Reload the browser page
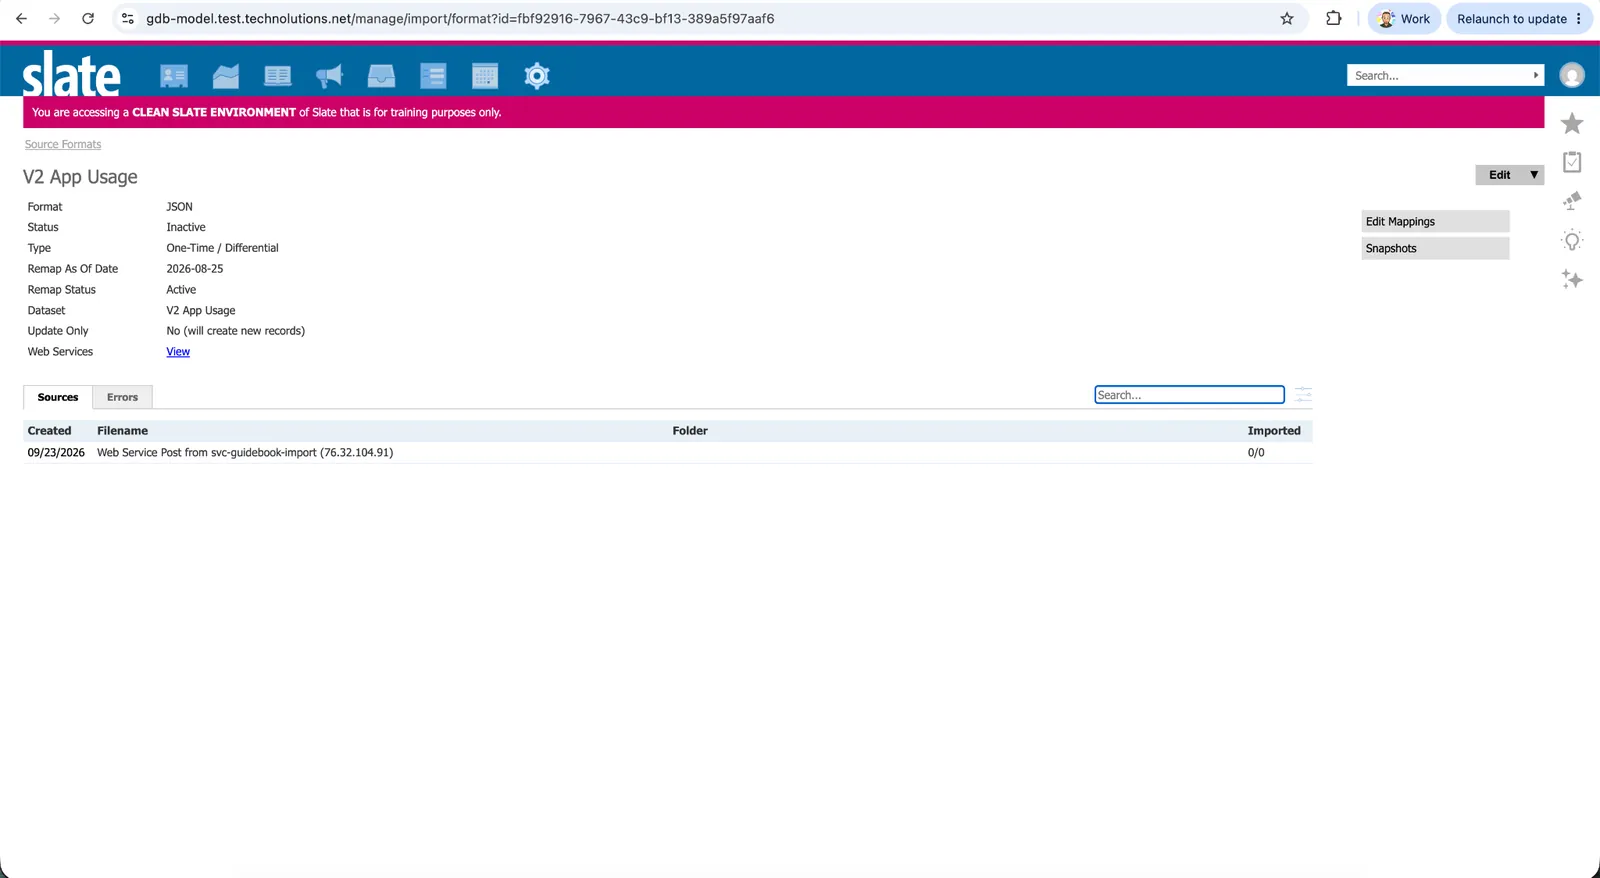Screen dimensions: 1600x878 88,19
